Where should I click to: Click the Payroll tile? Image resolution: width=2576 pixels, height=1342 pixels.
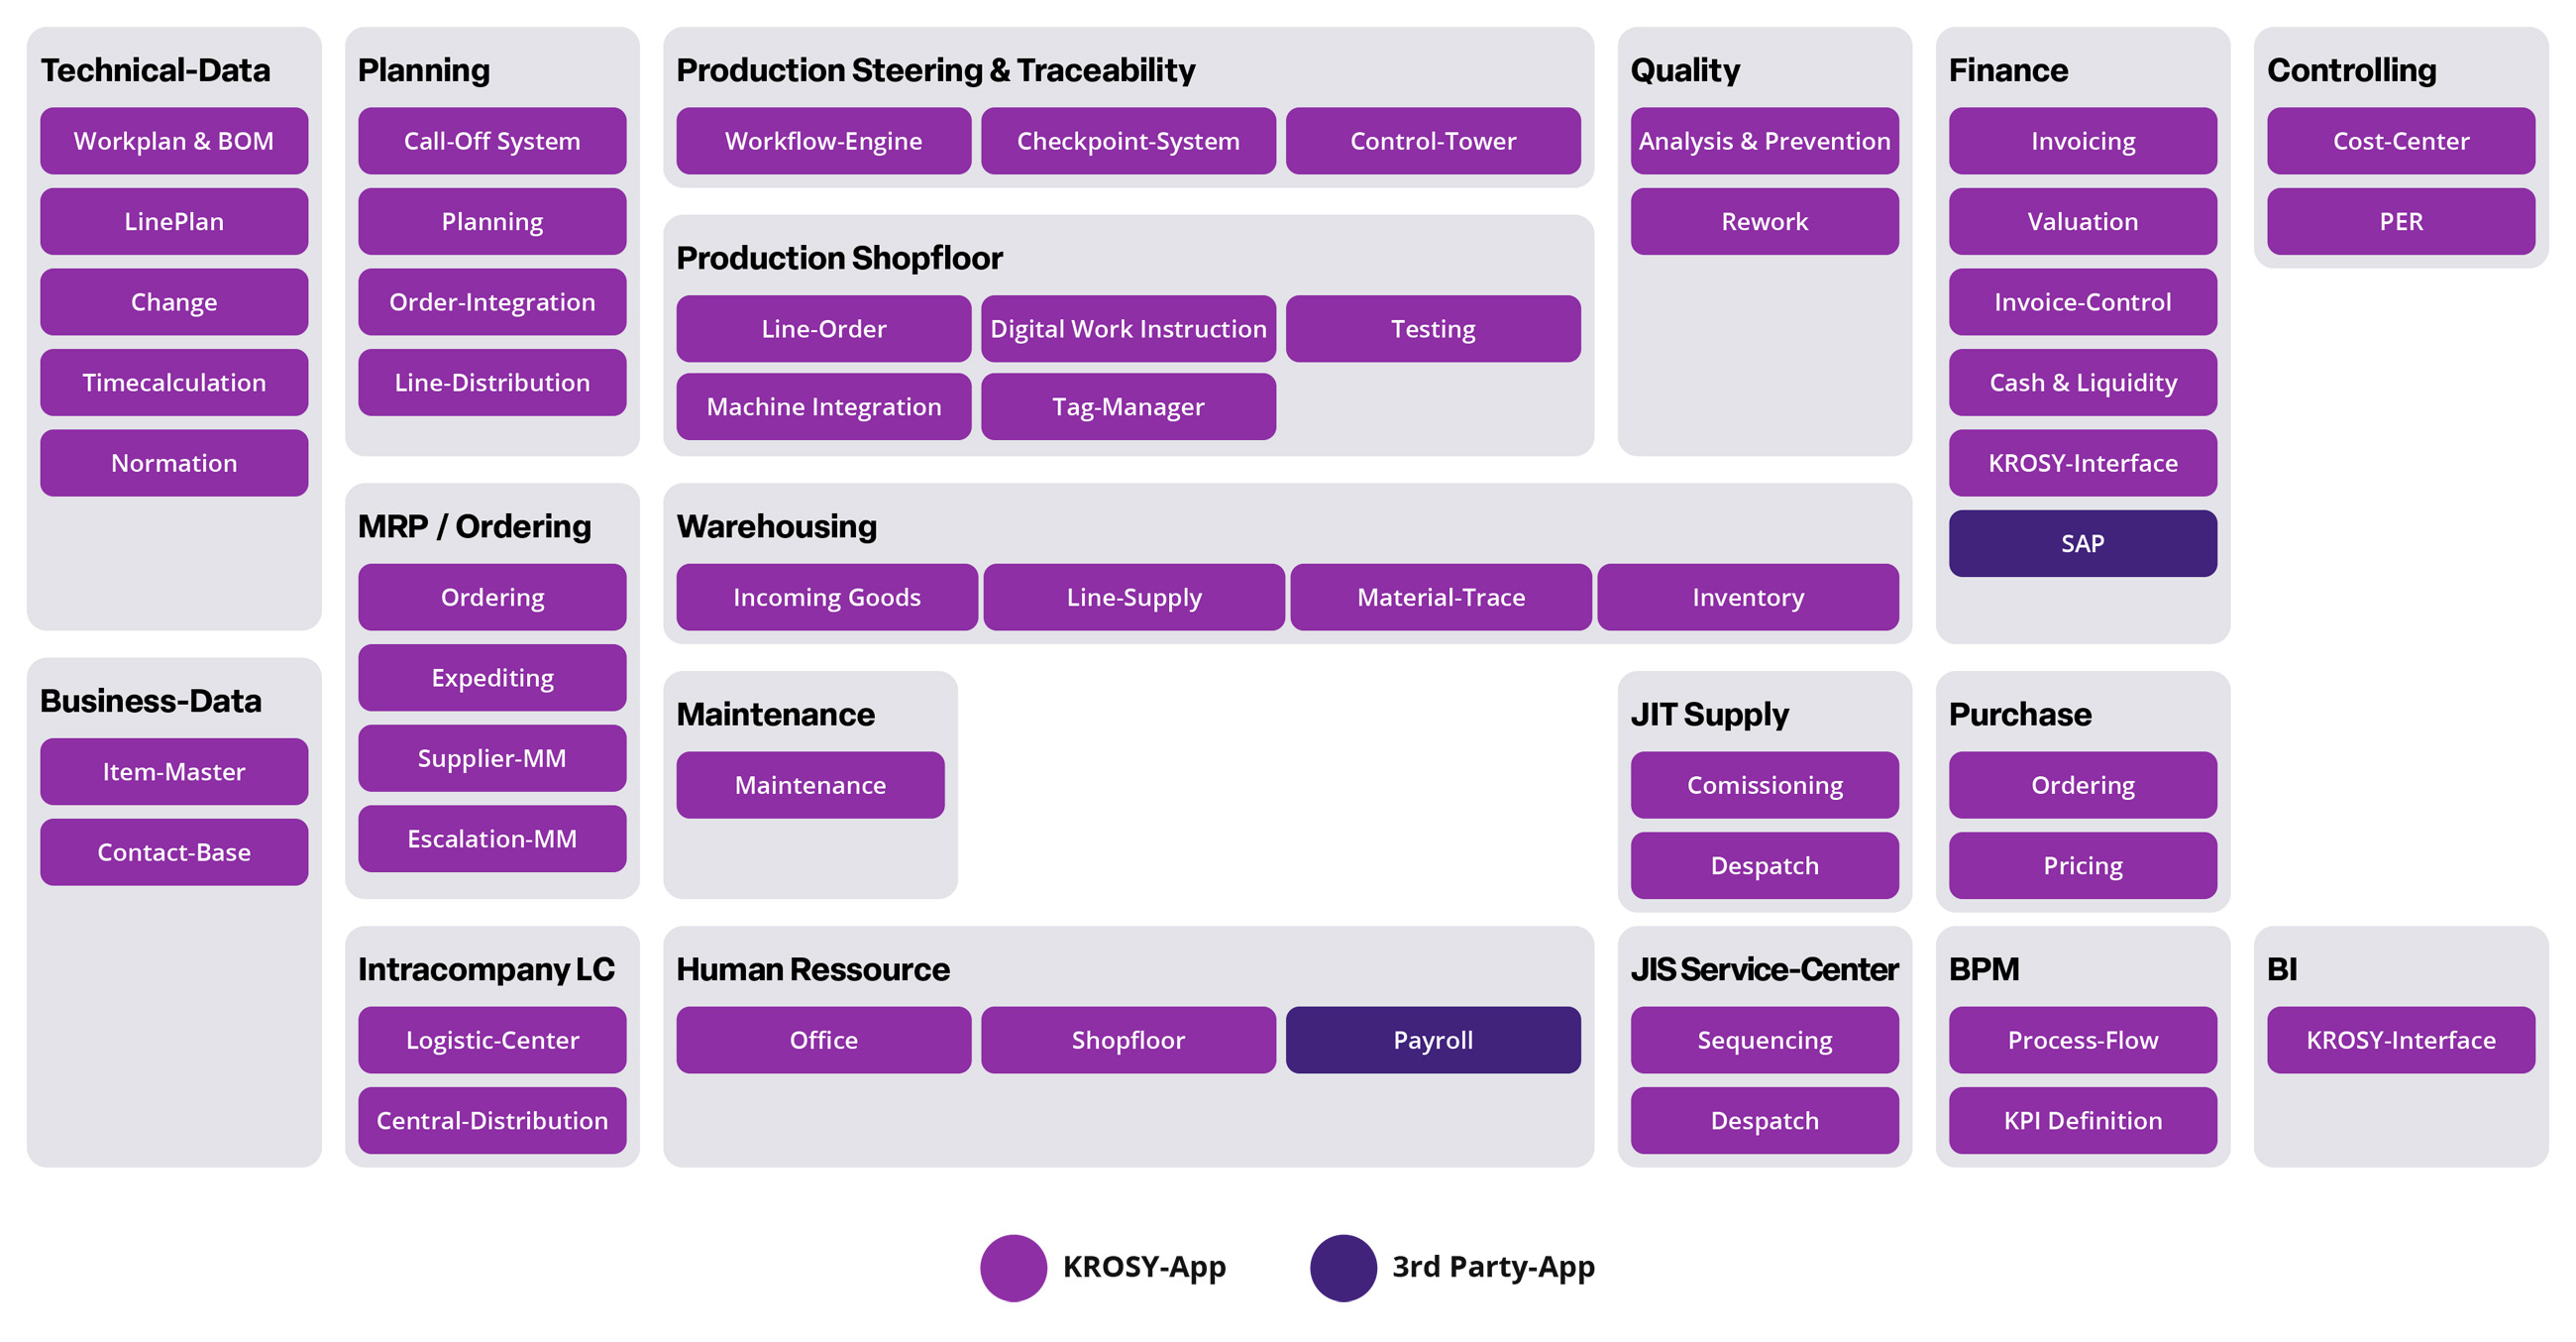coord(1432,1040)
